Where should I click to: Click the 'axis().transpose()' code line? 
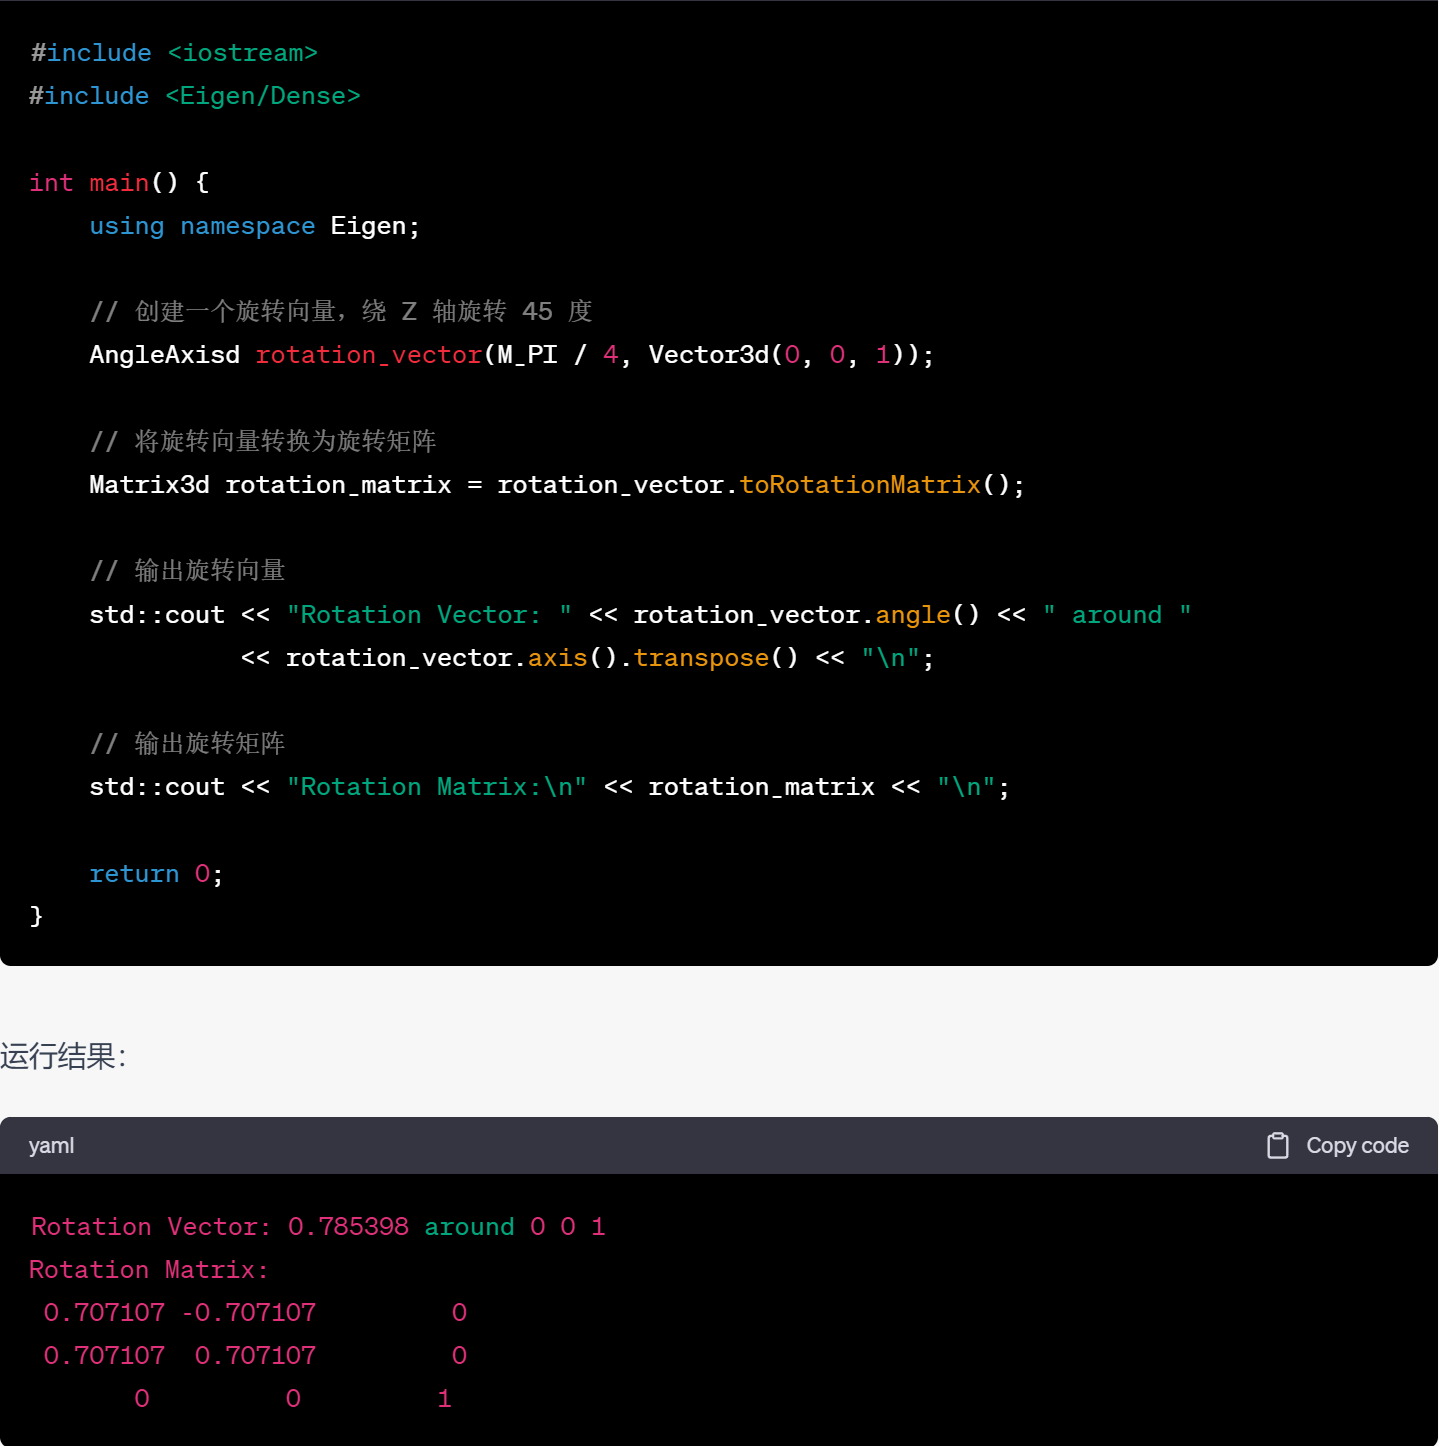587,658
